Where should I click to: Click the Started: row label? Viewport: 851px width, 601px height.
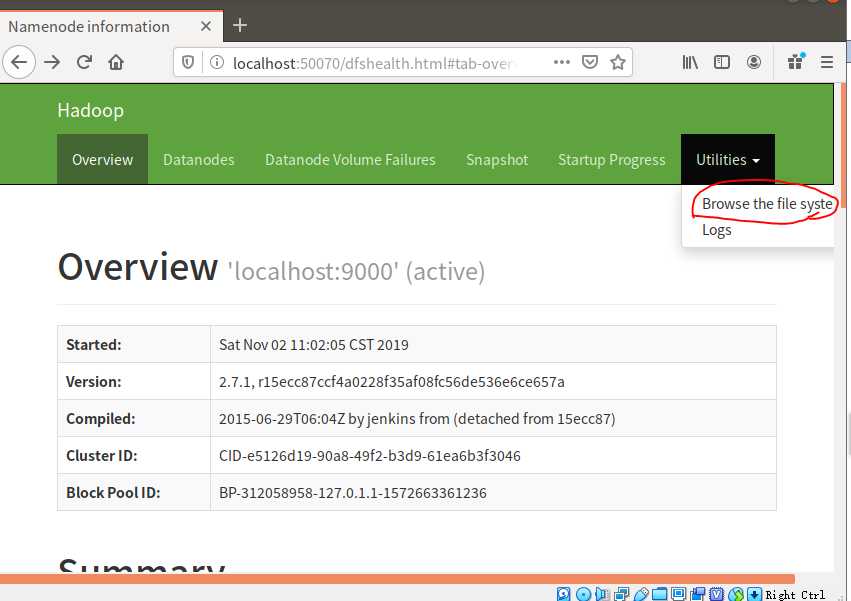pos(93,345)
